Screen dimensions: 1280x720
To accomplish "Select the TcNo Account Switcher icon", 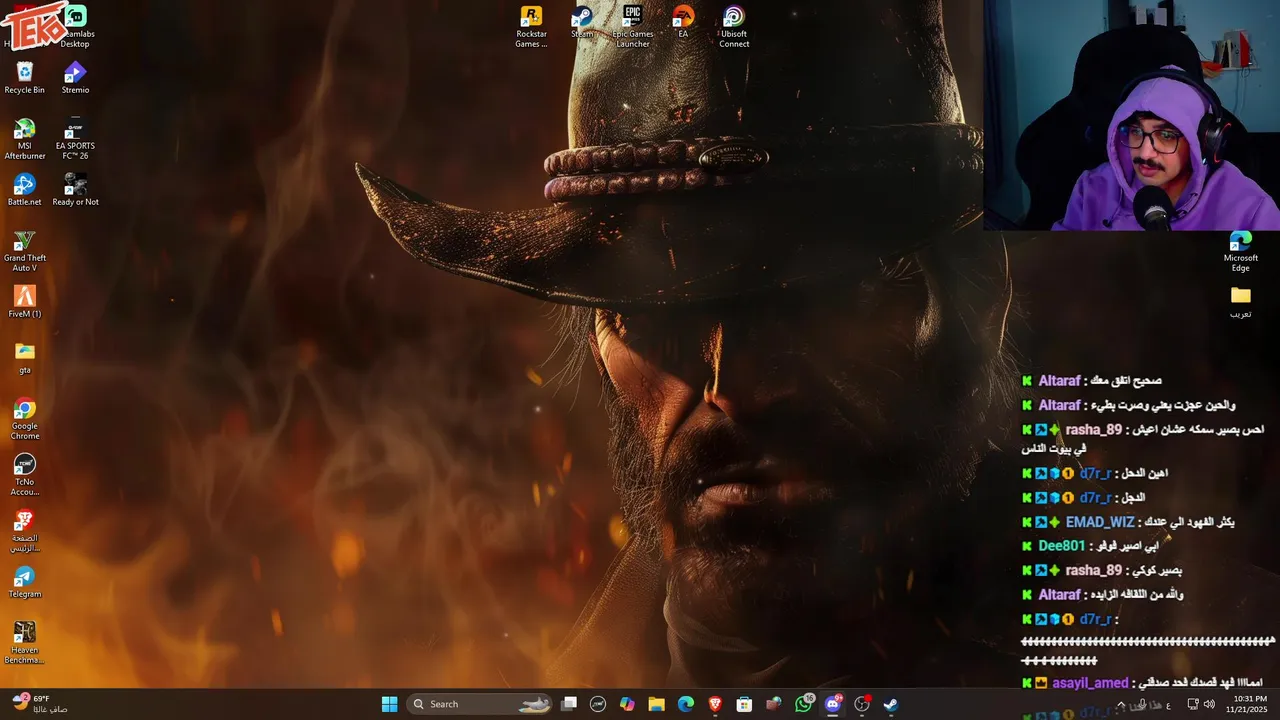I will [x=25, y=475].
